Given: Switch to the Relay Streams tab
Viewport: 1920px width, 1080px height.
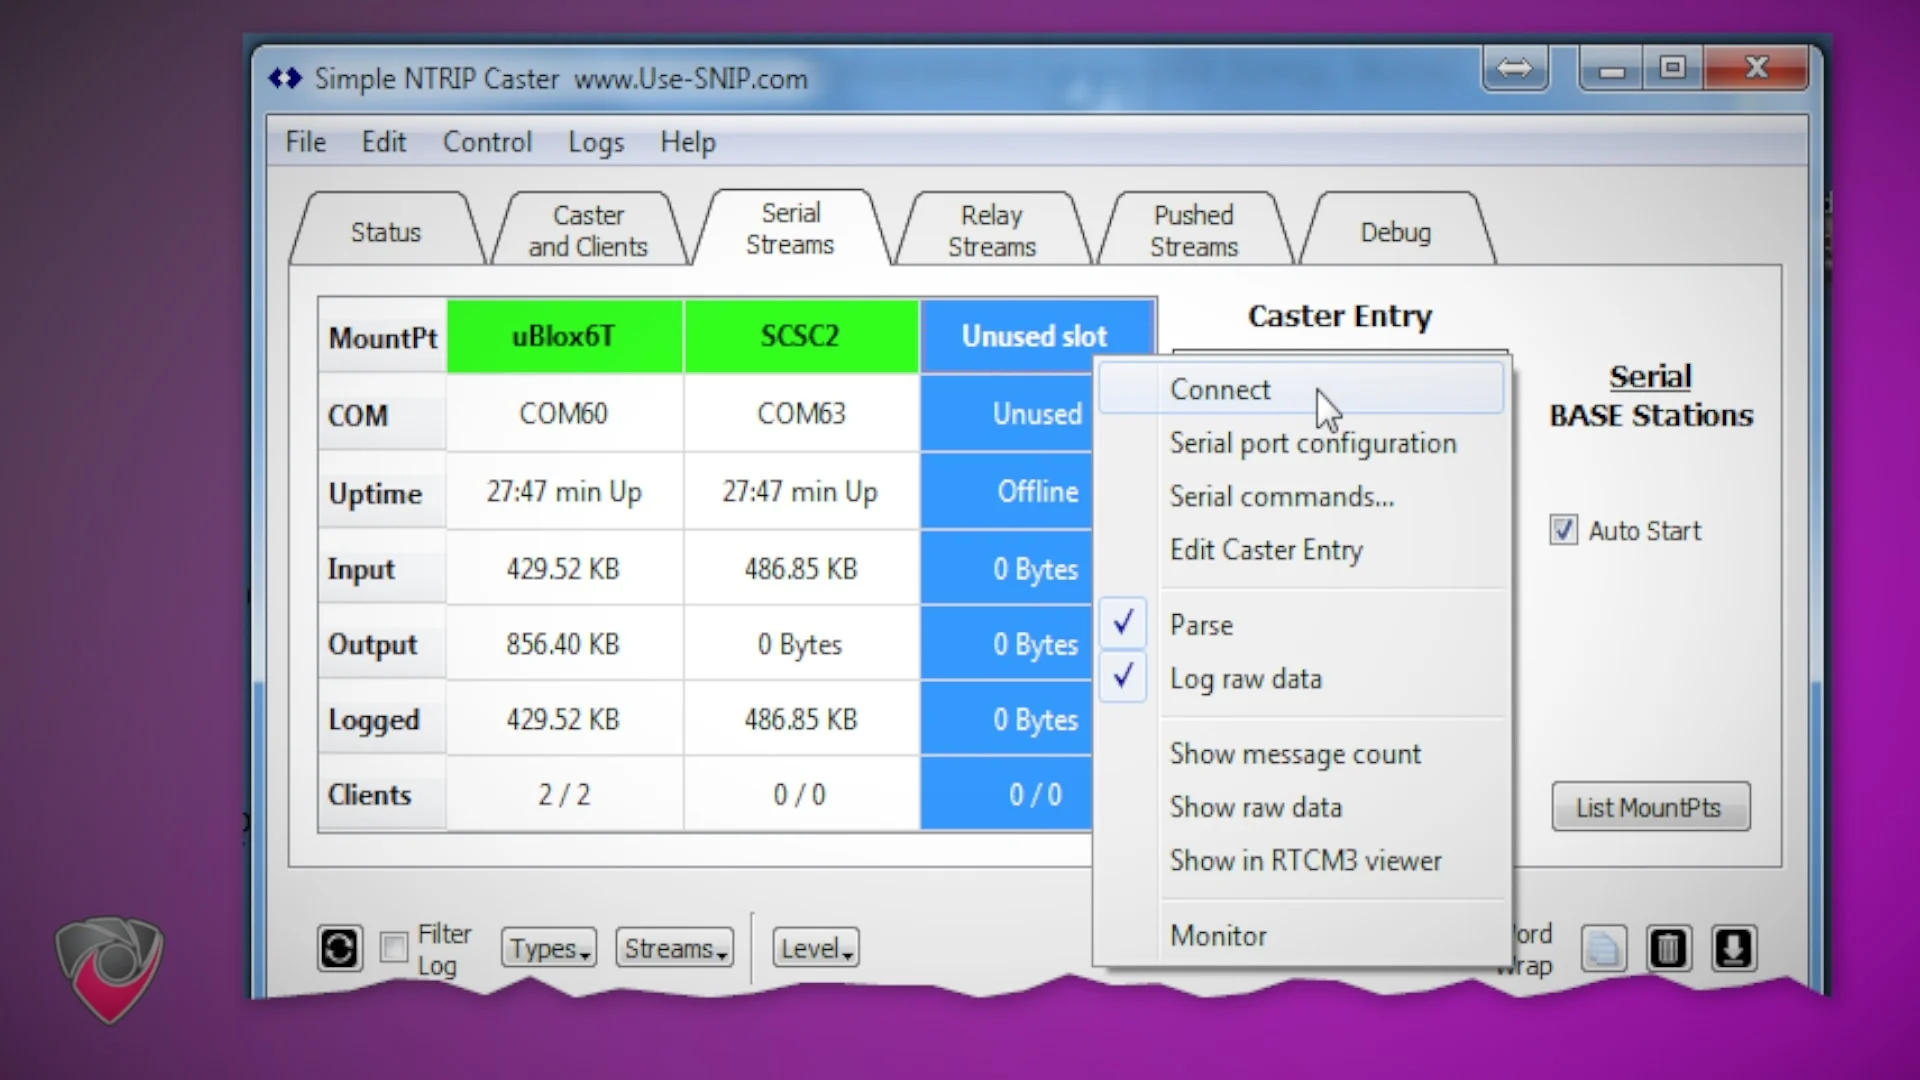Looking at the screenshot, I should [992, 231].
